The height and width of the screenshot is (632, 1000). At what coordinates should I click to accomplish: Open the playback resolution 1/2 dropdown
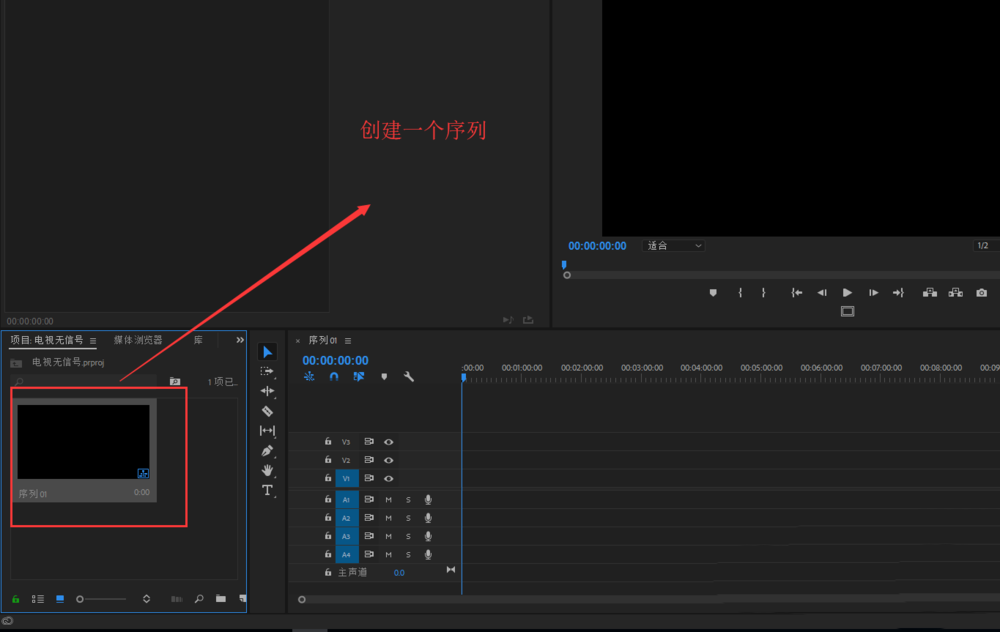(x=981, y=245)
